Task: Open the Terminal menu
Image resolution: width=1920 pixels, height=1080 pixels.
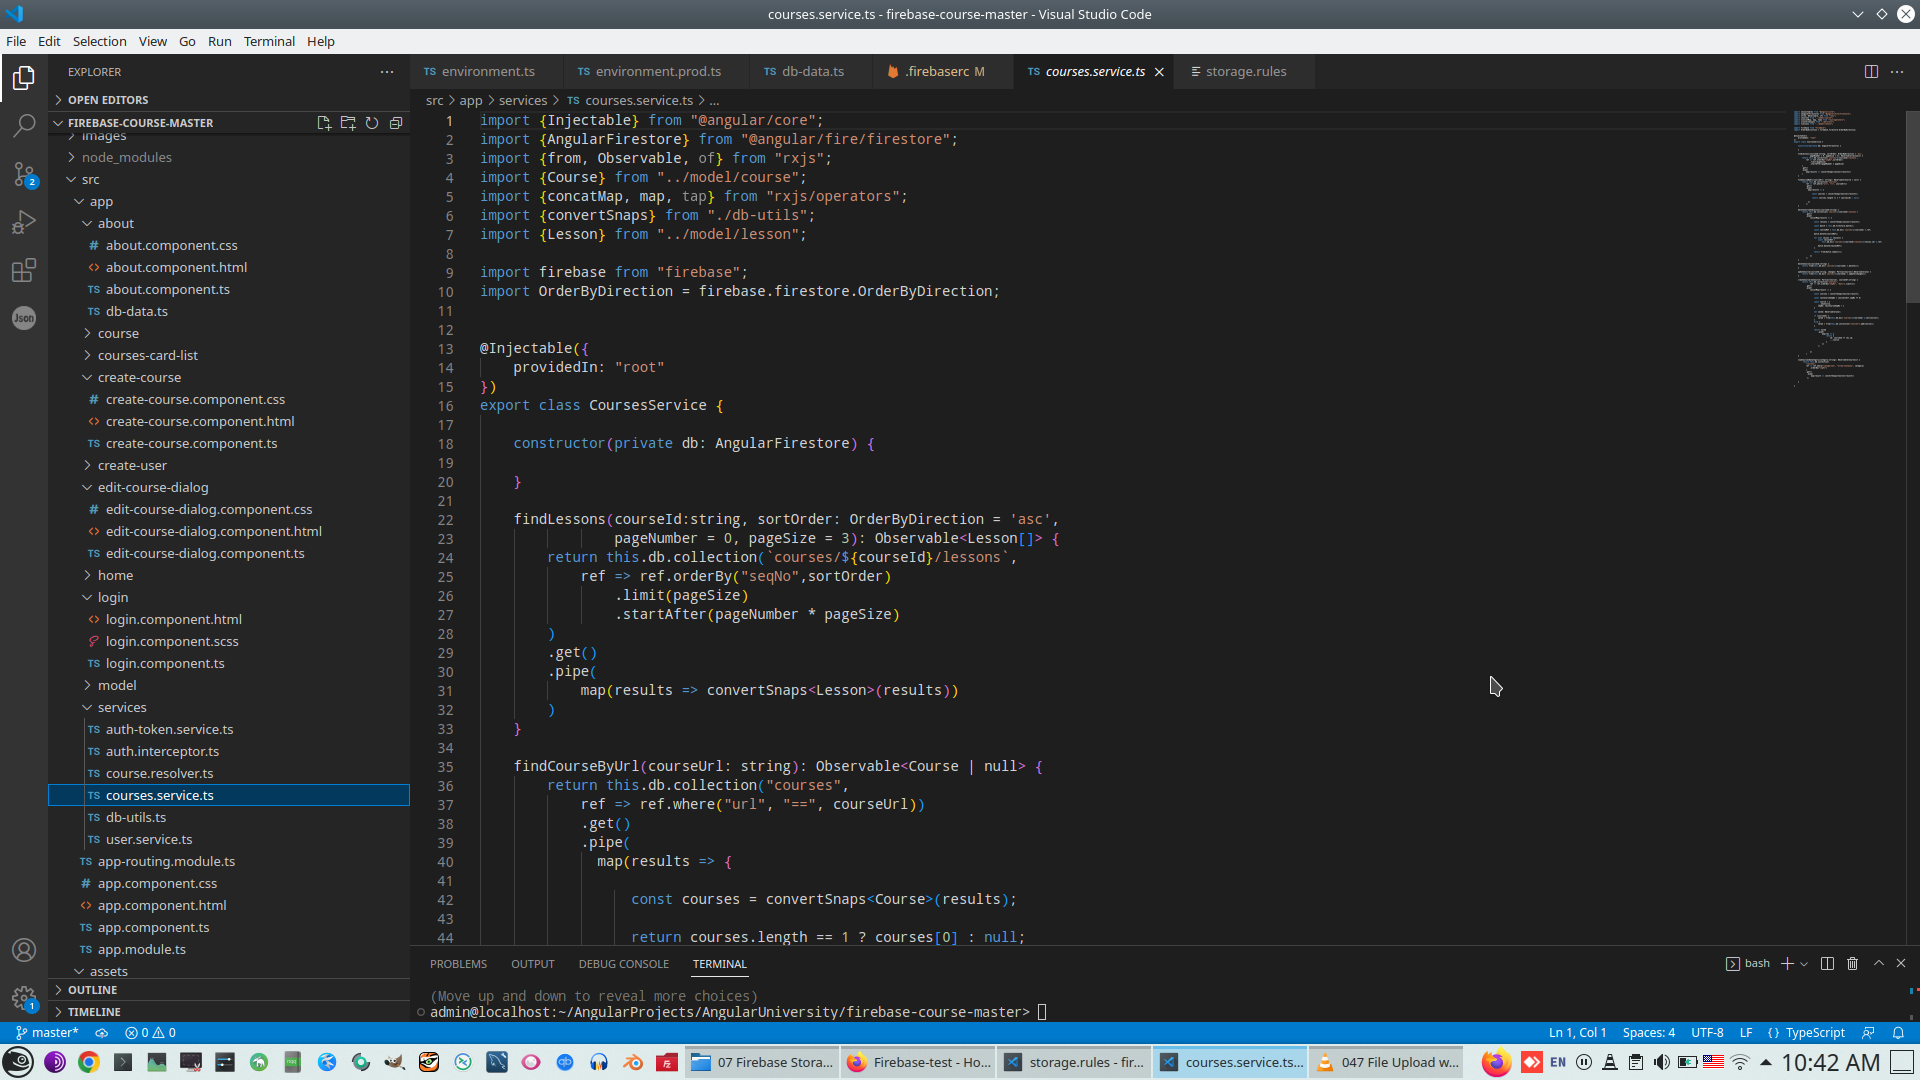Action: point(269,41)
